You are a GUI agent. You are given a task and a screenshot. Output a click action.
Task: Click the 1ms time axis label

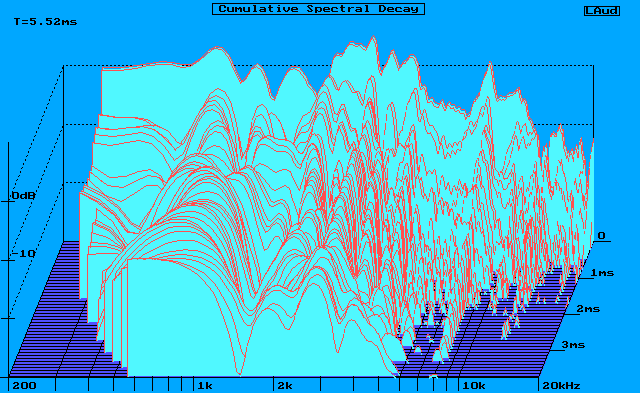[602, 273]
